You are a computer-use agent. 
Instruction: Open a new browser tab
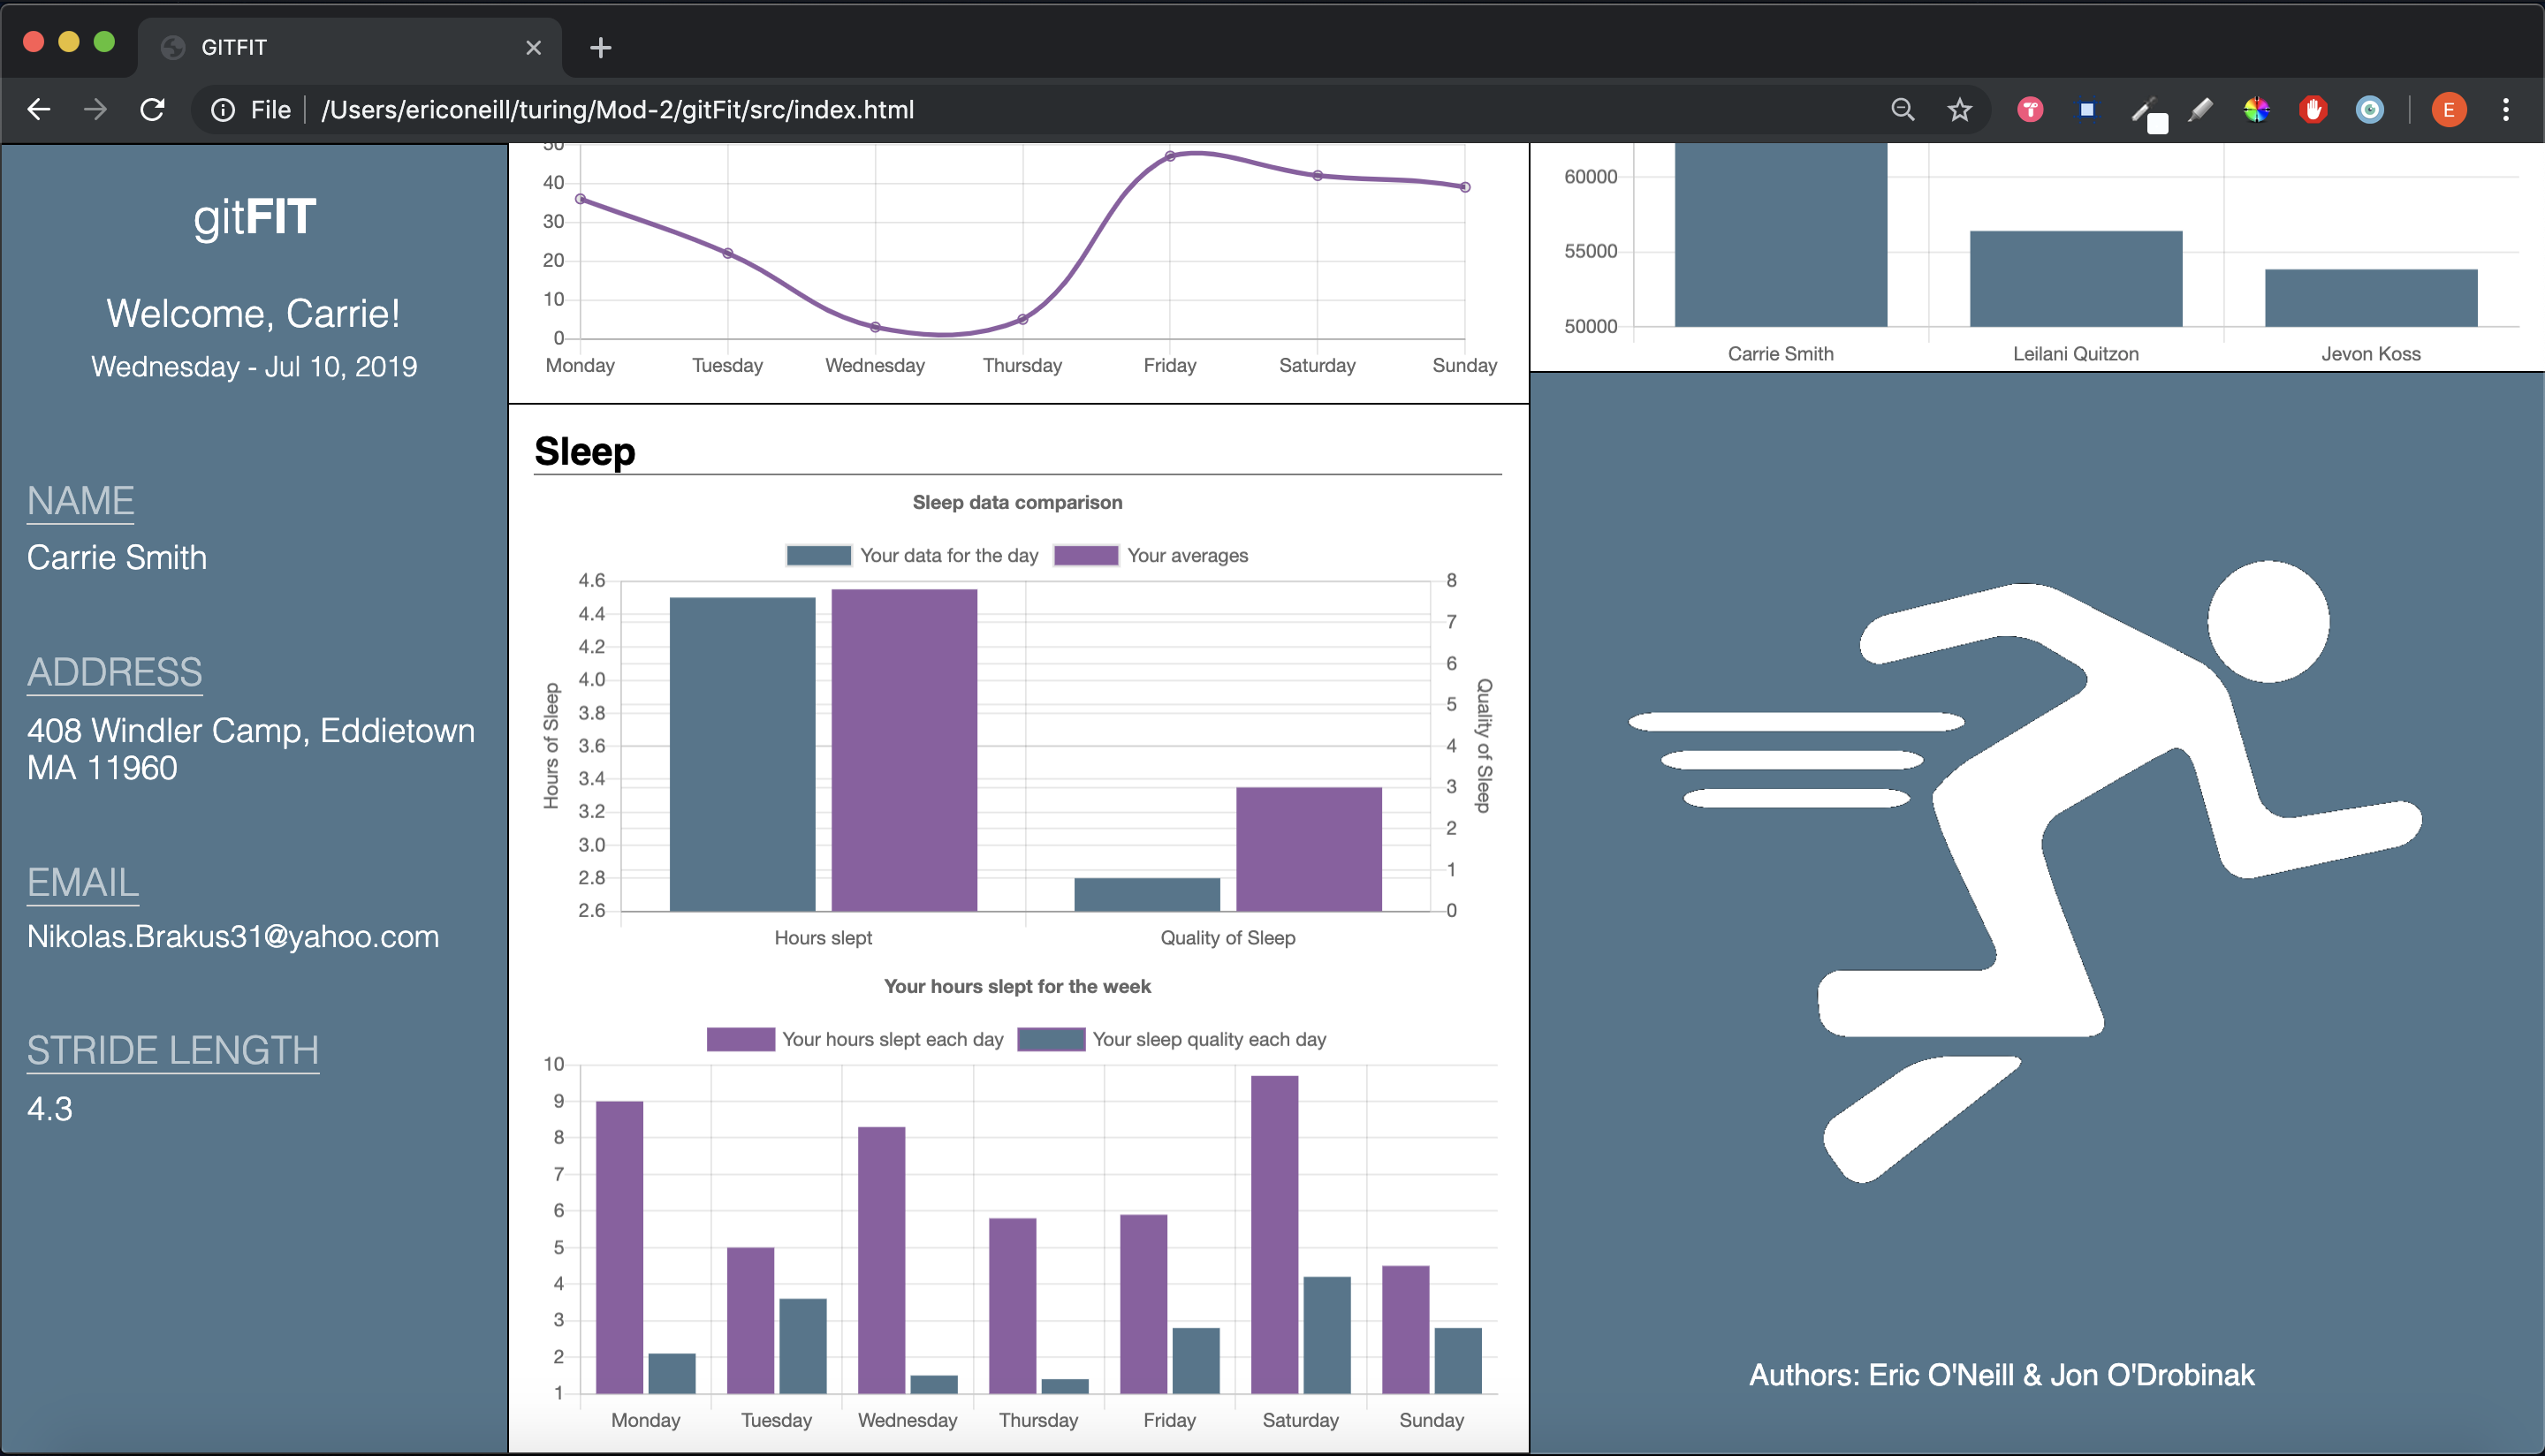coord(600,47)
